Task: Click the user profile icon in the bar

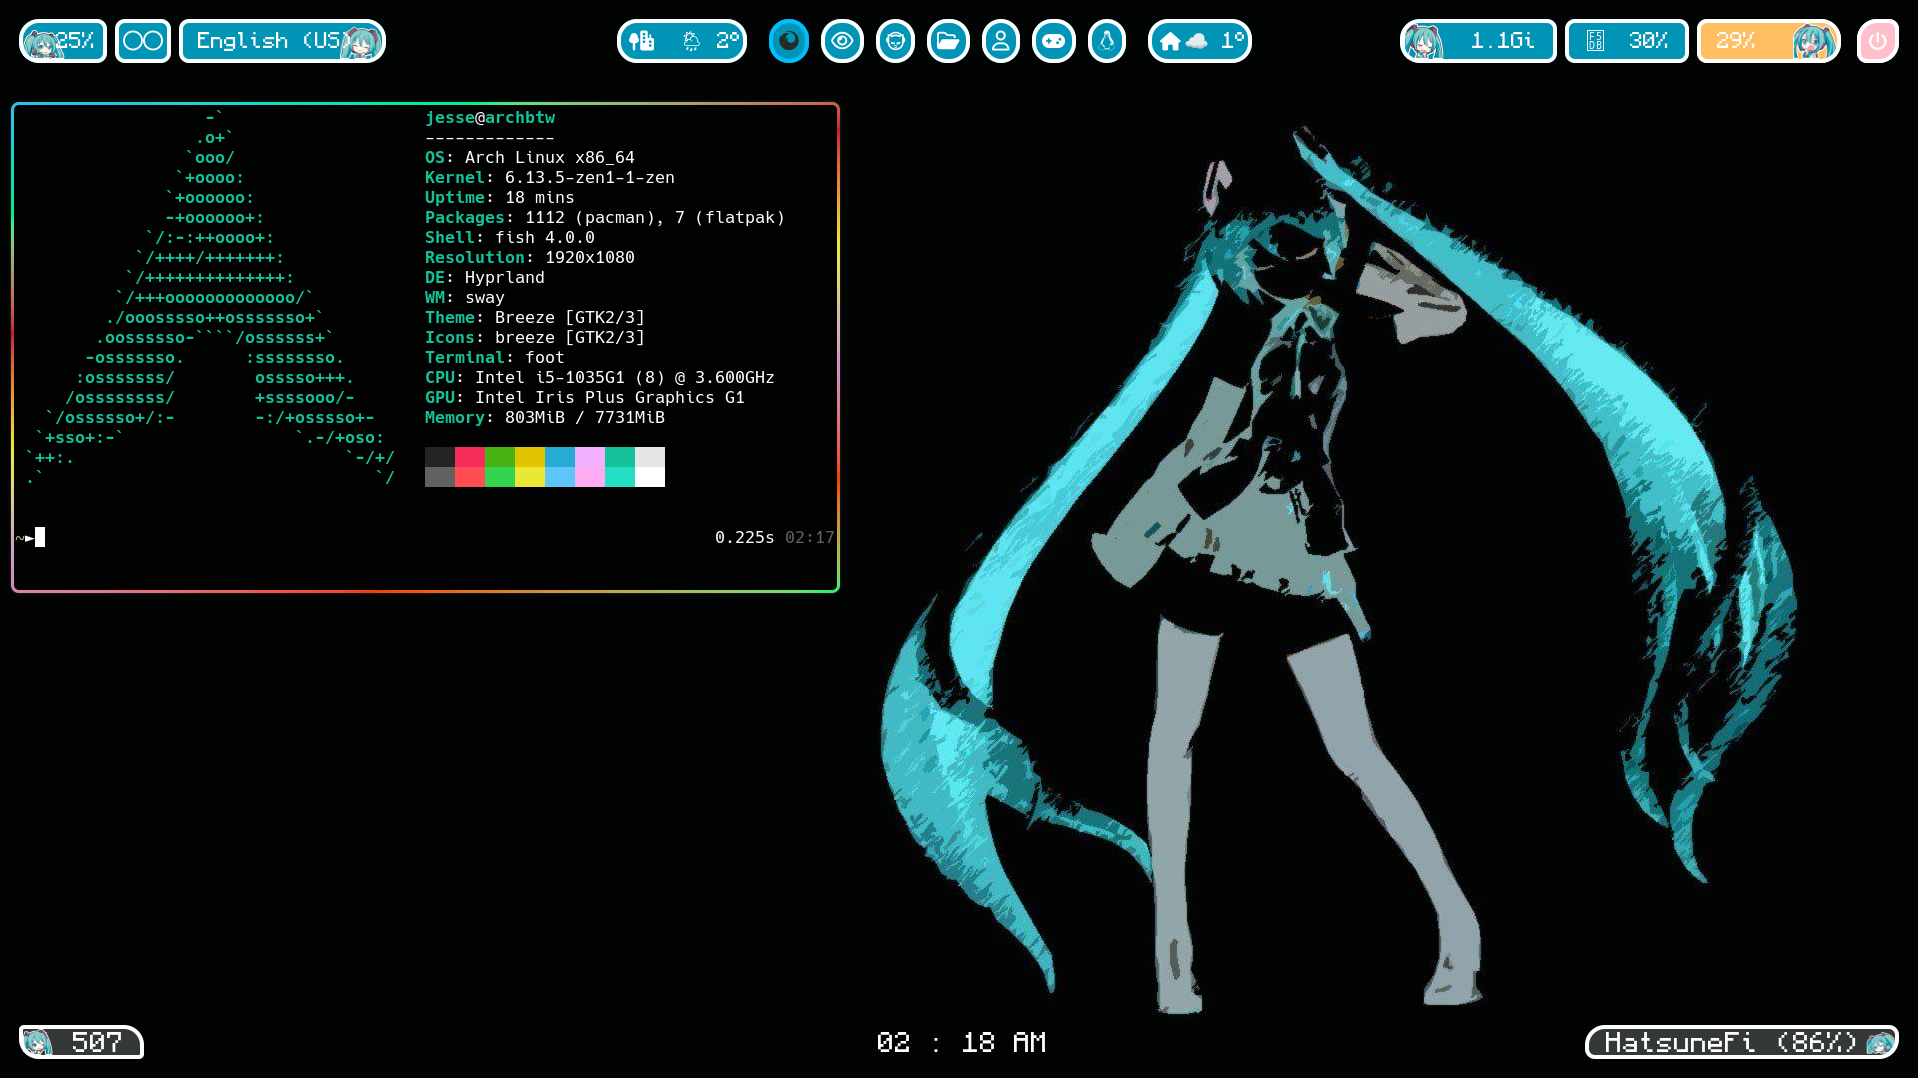Action: [x=1001, y=41]
